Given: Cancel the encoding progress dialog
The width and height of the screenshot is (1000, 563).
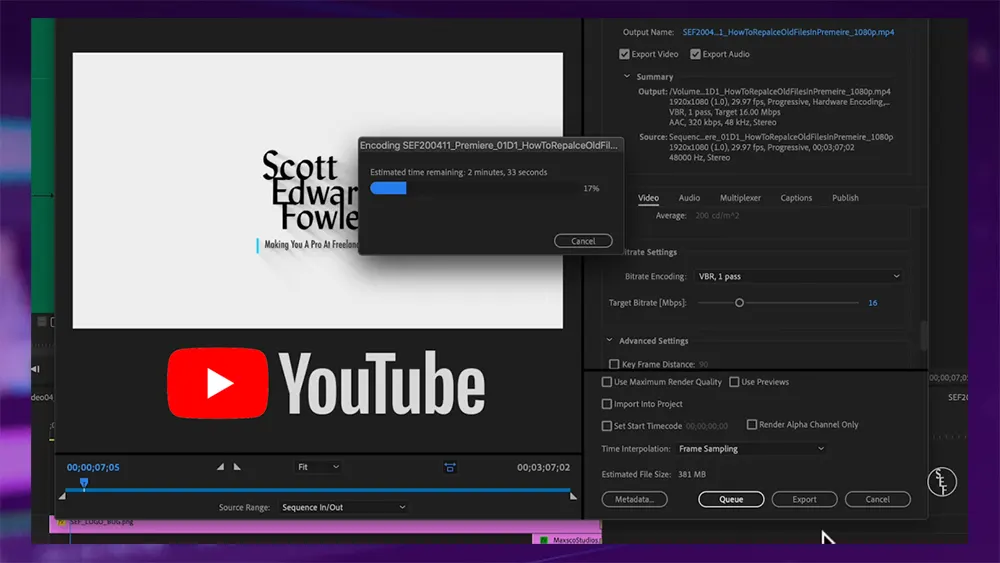Looking at the screenshot, I should [583, 241].
